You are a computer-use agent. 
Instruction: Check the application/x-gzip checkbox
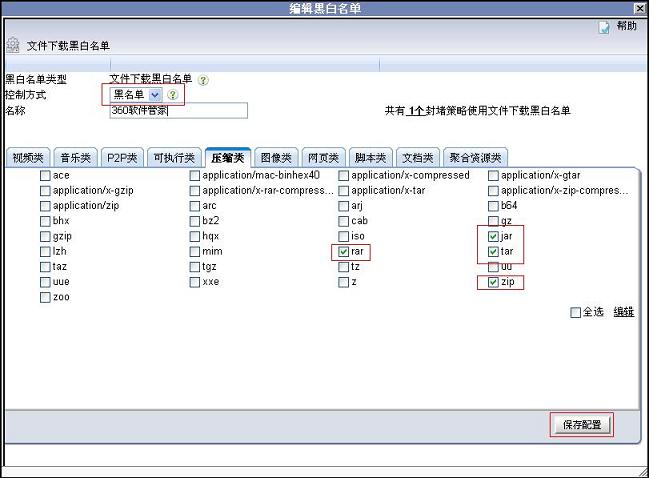(45, 191)
